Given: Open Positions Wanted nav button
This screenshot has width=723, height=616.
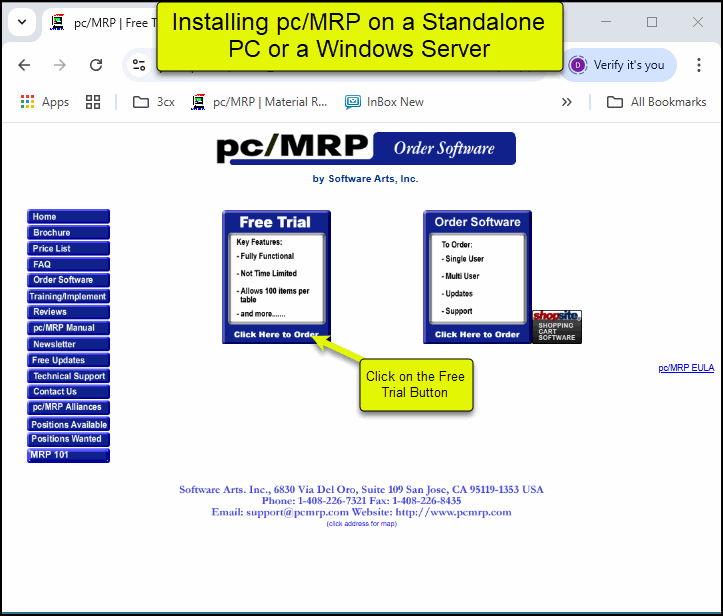Looking at the screenshot, I should [x=68, y=439].
